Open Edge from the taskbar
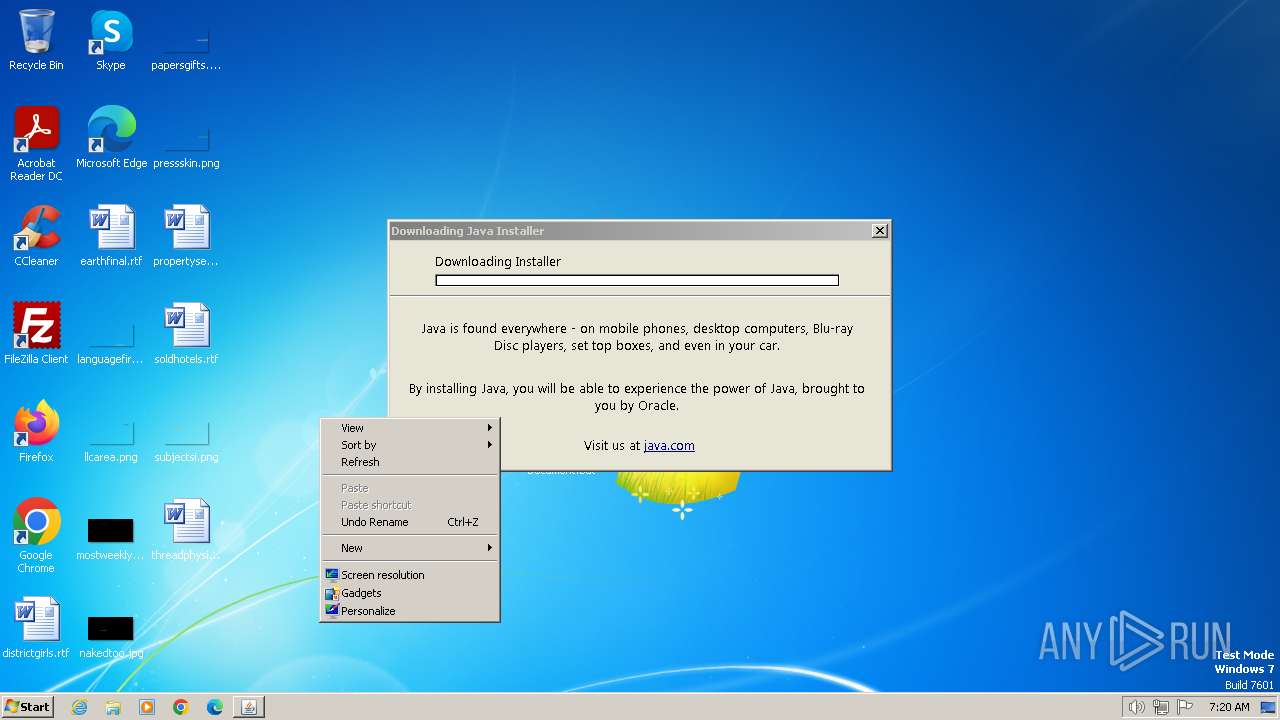1280x720 pixels. [215, 707]
